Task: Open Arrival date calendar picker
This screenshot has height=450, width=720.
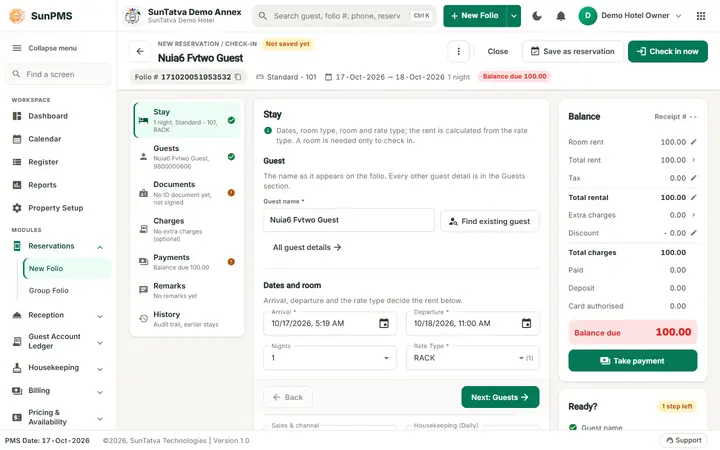Action: pyautogui.click(x=384, y=323)
